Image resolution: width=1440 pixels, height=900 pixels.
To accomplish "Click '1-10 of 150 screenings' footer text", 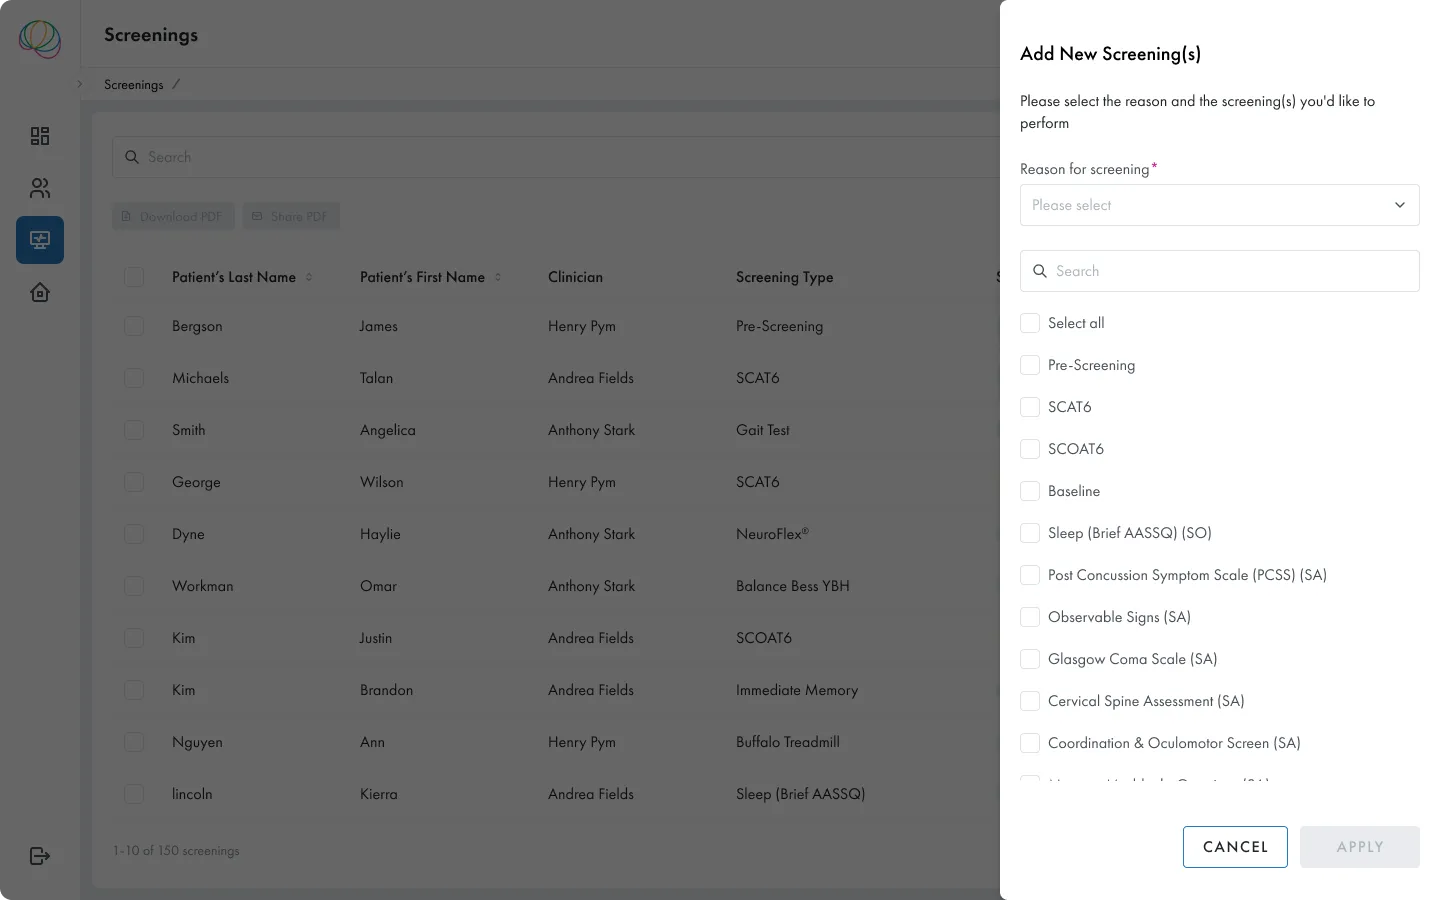I will pyautogui.click(x=176, y=851).
